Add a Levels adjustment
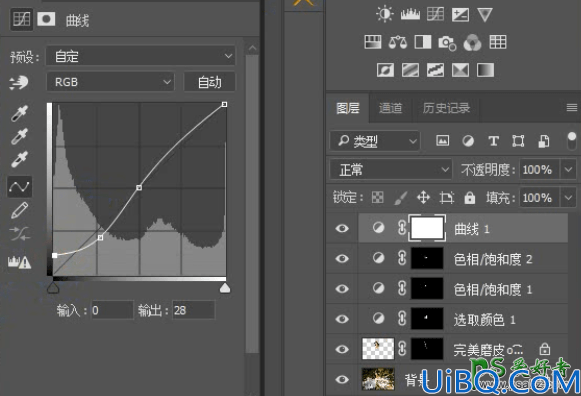The image size is (581, 396). pyautogui.click(x=410, y=14)
